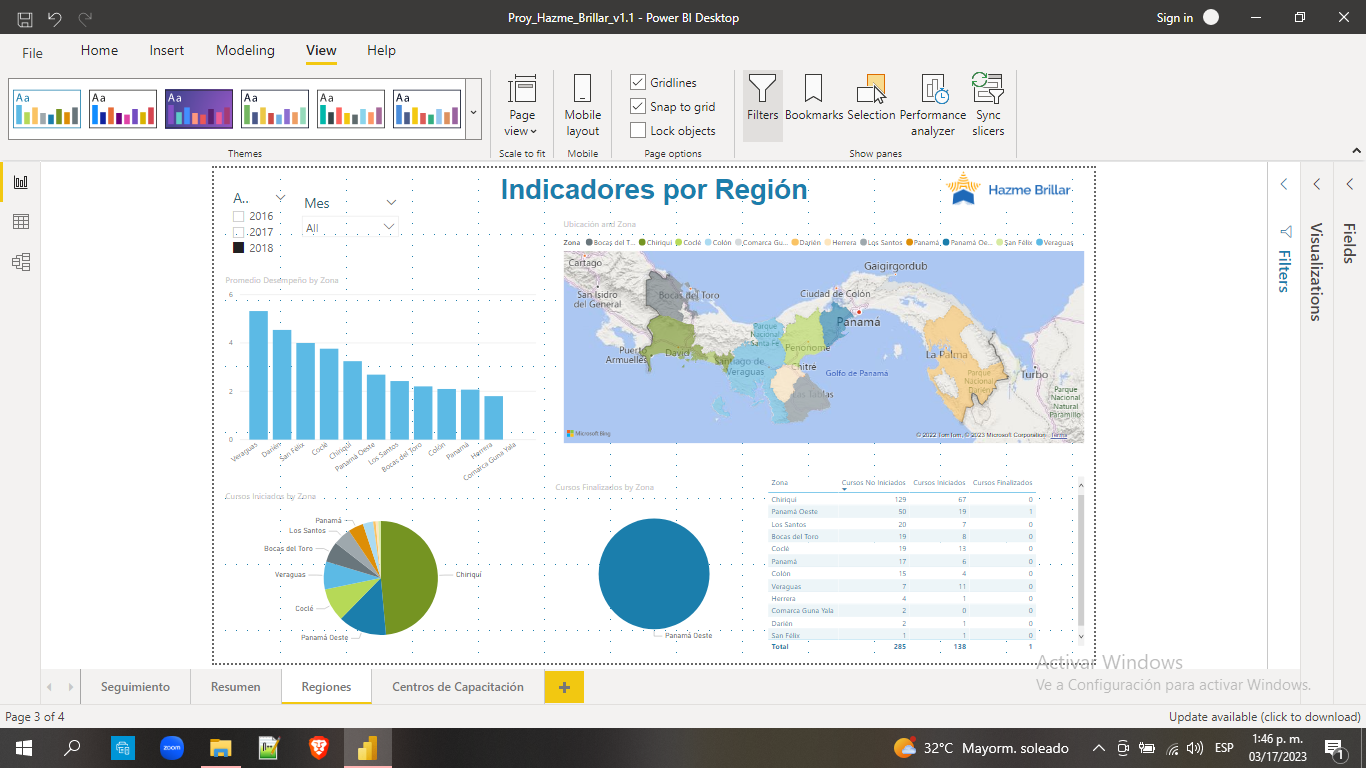Viewport: 1366px width, 768px height.
Task: Launch the Performance analyzer pane
Action: tap(933, 104)
